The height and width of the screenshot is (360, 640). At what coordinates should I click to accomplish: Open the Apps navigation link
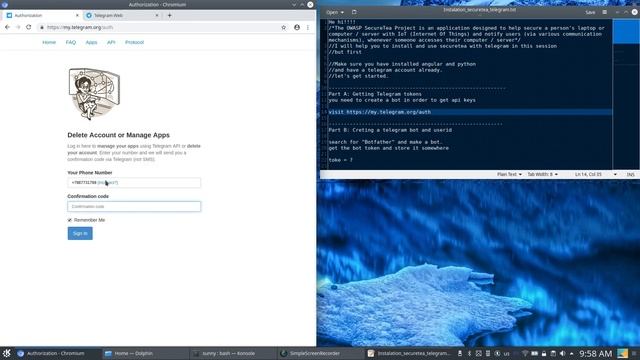click(91, 42)
